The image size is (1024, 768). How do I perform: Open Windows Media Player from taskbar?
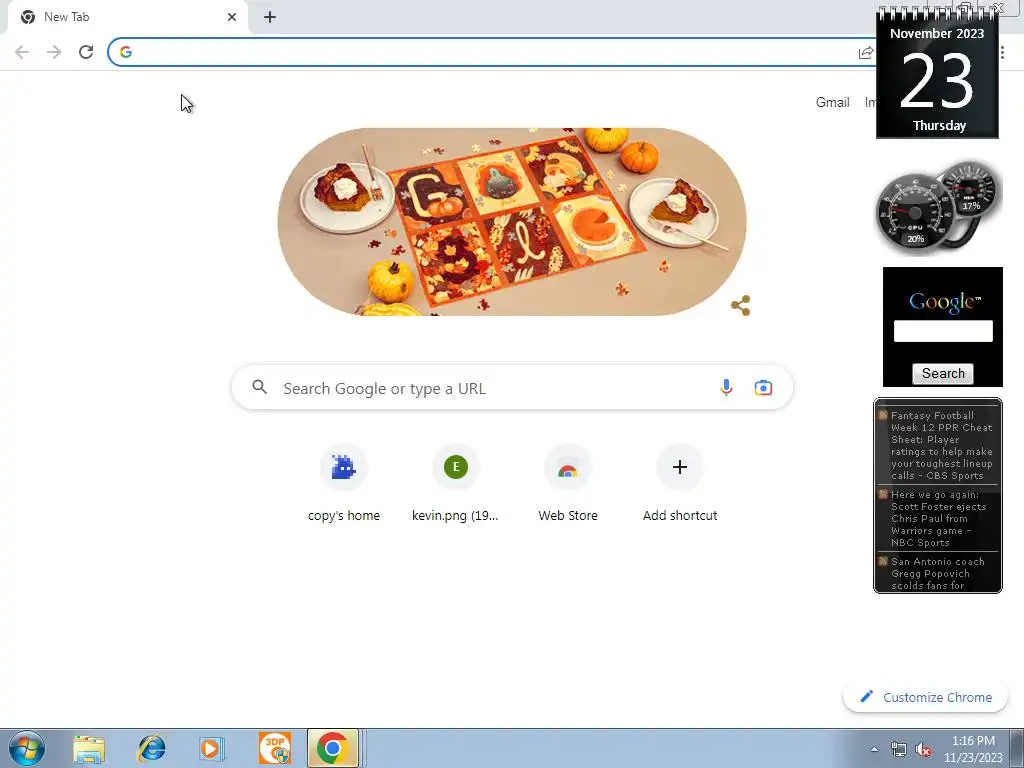(212, 749)
